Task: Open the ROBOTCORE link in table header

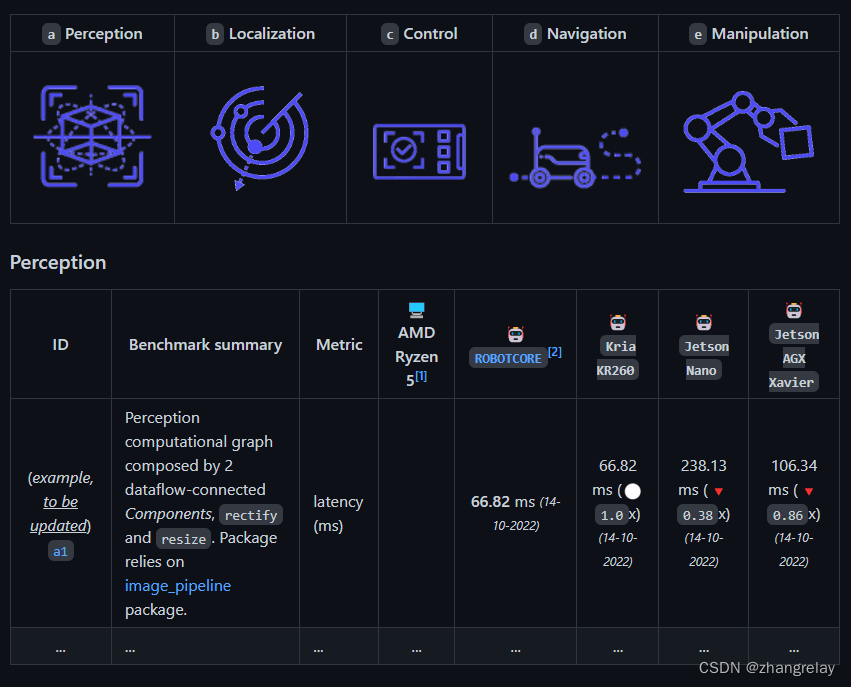Action: pos(508,358)
